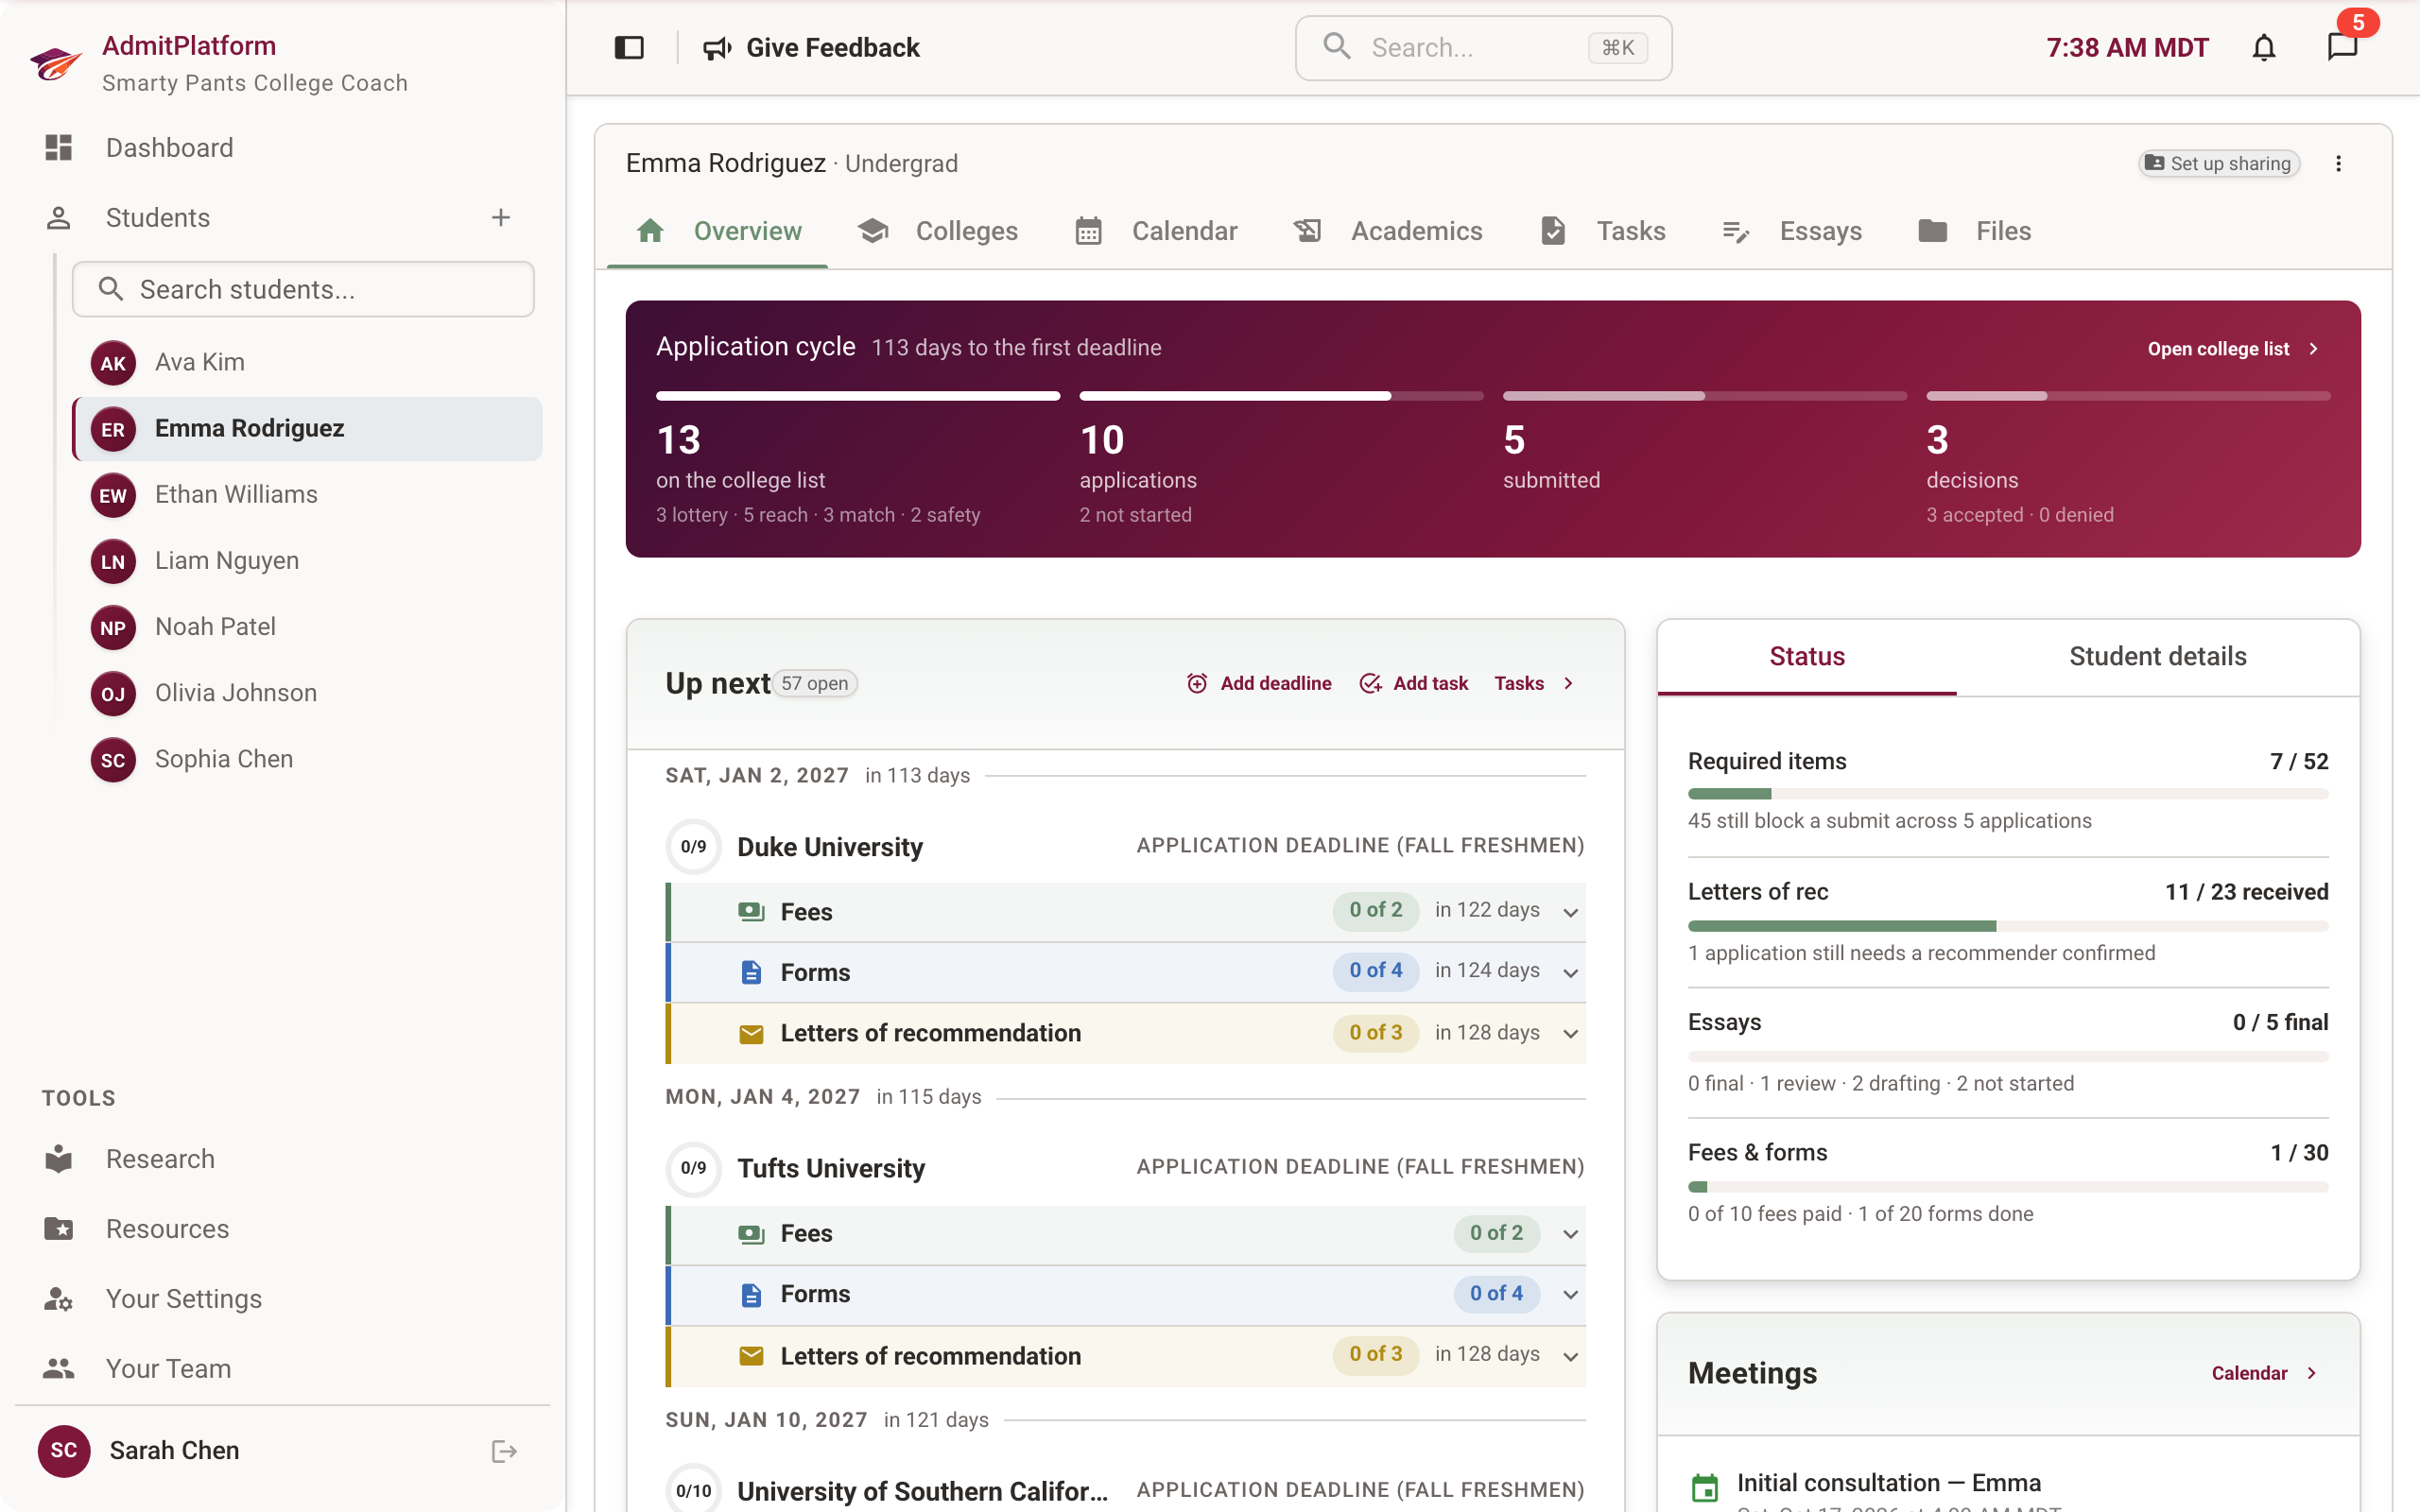Image resolution: width=2420 pixels, height=1512 pixels.
Task: Focus the Search students field
Action: coord(303,289)
